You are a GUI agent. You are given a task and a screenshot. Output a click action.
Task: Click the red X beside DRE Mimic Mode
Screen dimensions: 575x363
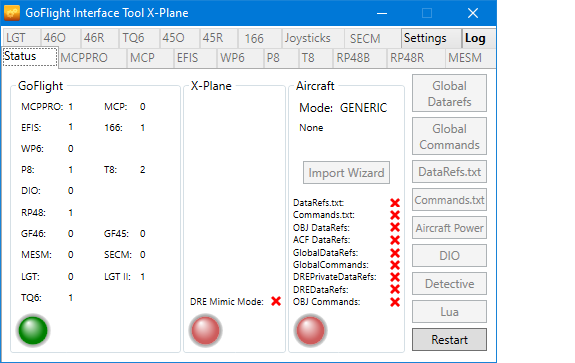tap(276, 301)
